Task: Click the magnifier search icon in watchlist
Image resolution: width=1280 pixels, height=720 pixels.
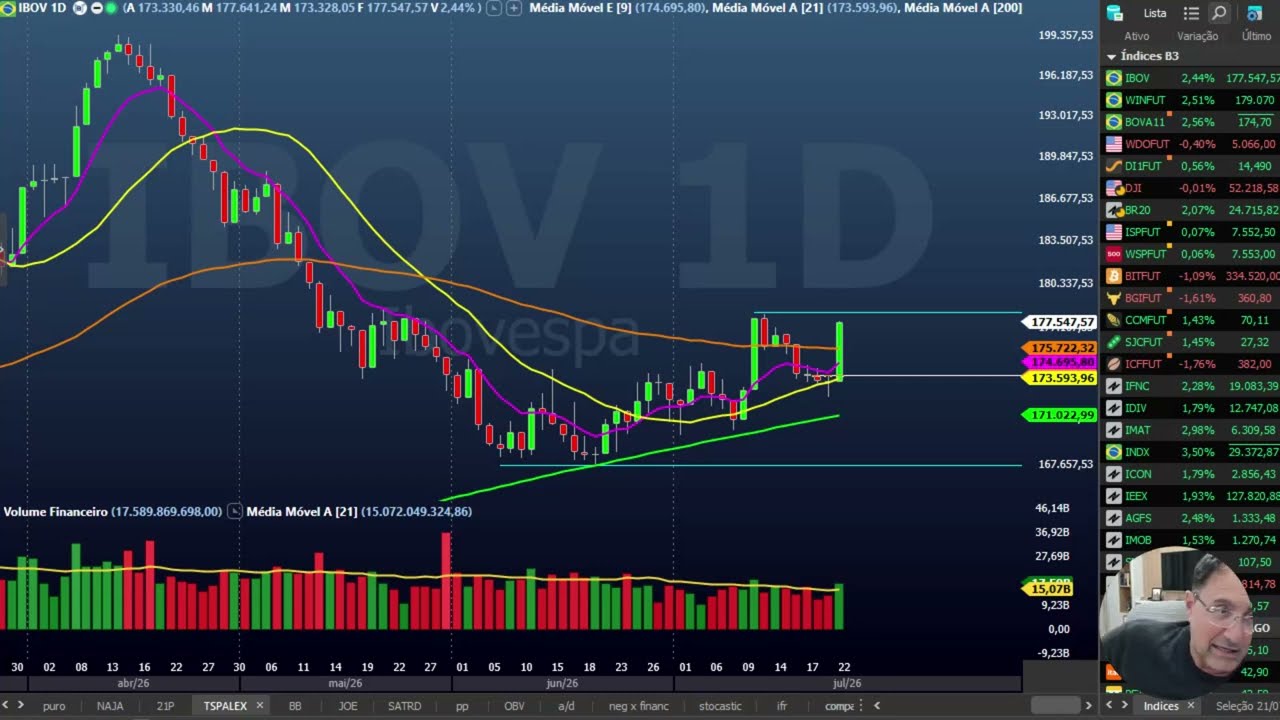Action: (x=1219, y=13)
